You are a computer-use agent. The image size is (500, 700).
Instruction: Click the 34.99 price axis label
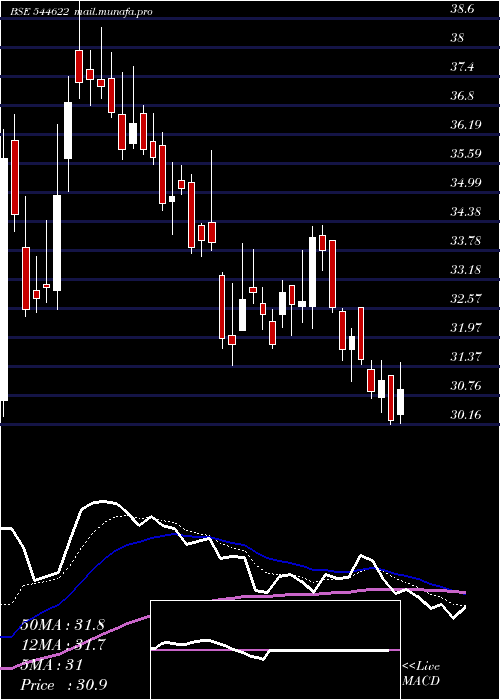coord(466,183)
